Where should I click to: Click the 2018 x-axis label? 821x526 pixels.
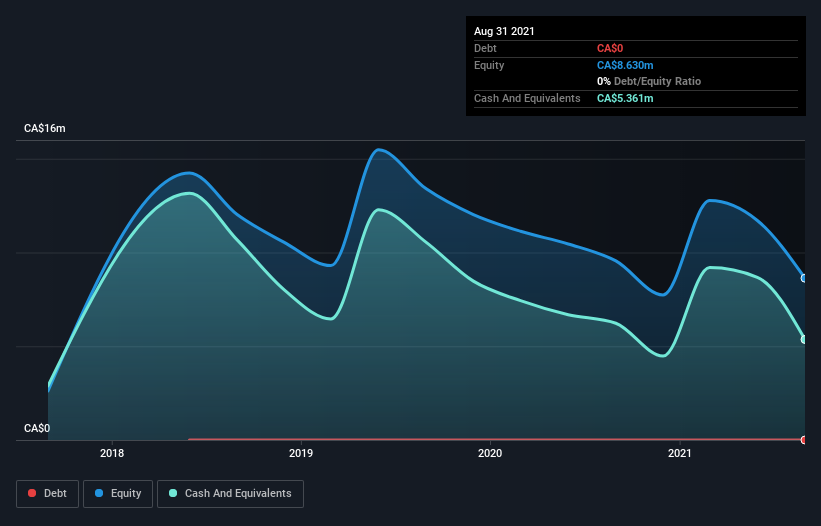tap(112, 453)
